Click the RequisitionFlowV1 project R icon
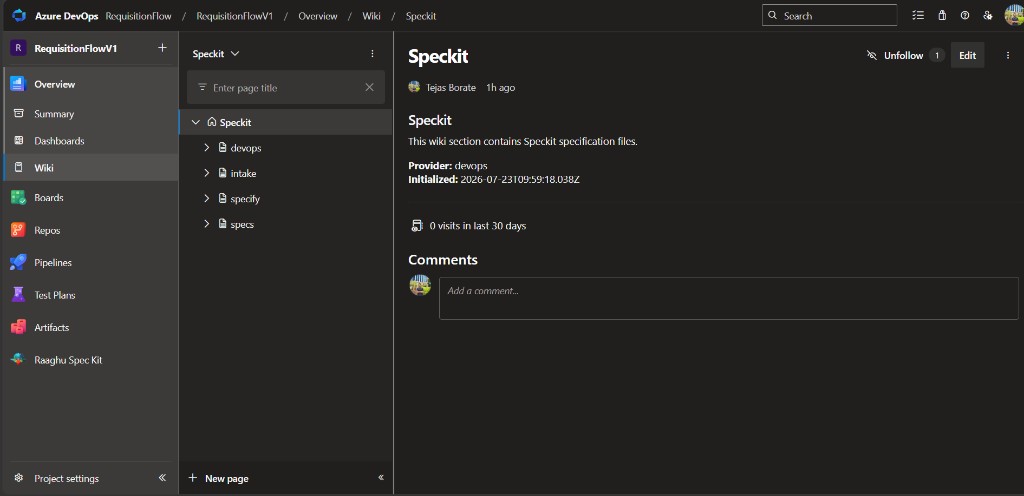Viewport: 1024px width, 496px height. [18, 48]
